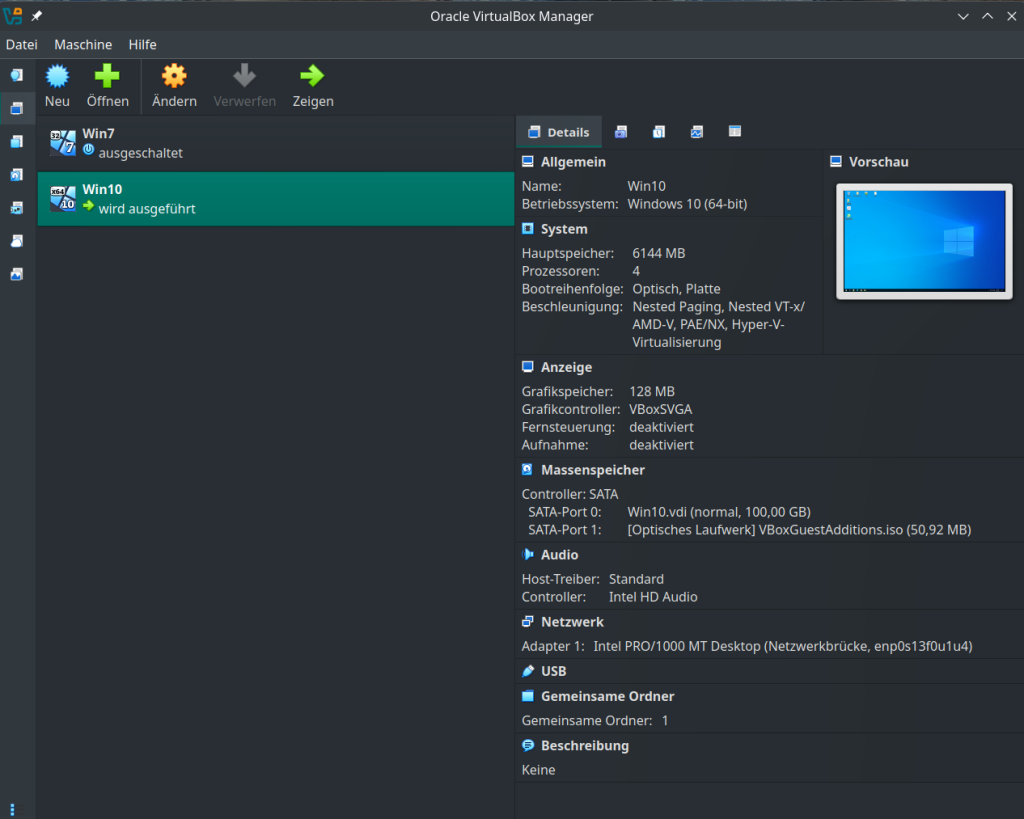1024x819 pixels.
Task: Open the Cloud profiles sidebar icon
Action: click(x=16, y=241)
